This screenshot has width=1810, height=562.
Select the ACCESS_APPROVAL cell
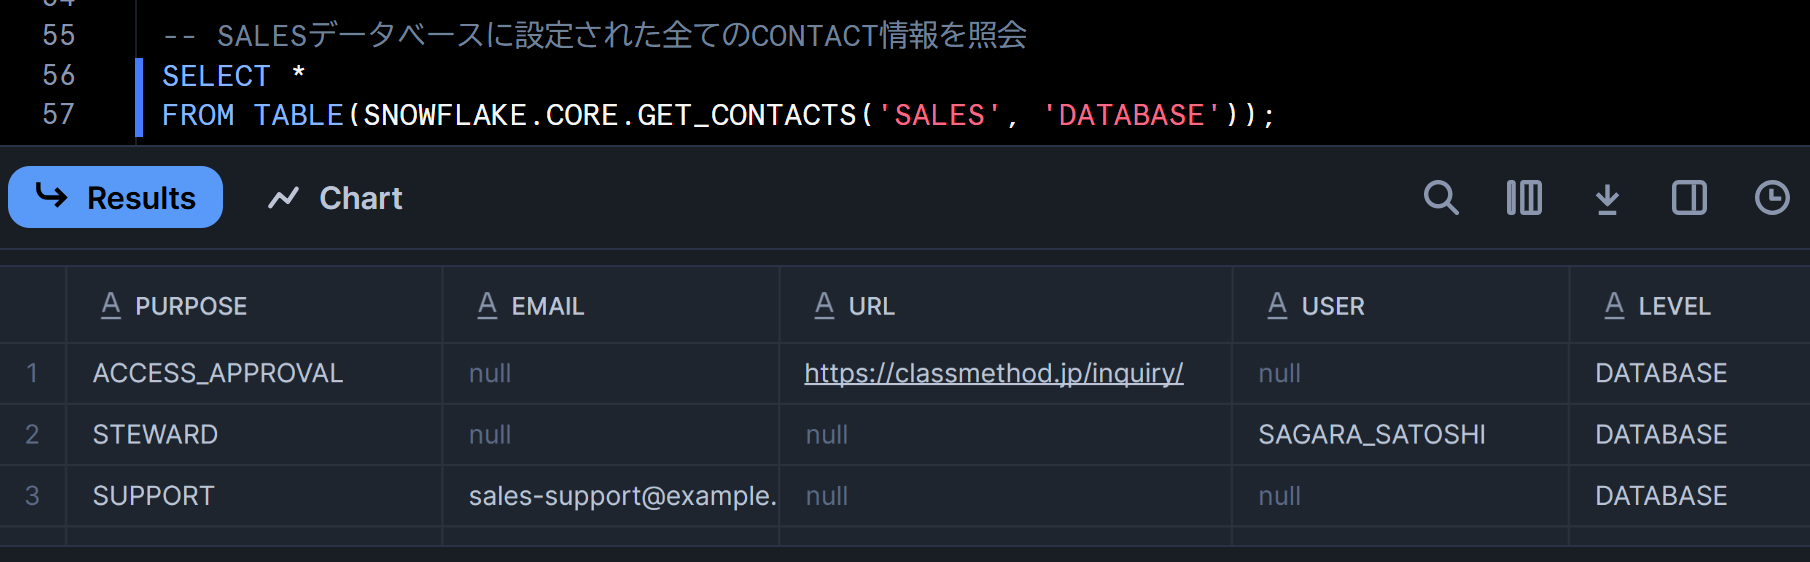pos(218,373)
